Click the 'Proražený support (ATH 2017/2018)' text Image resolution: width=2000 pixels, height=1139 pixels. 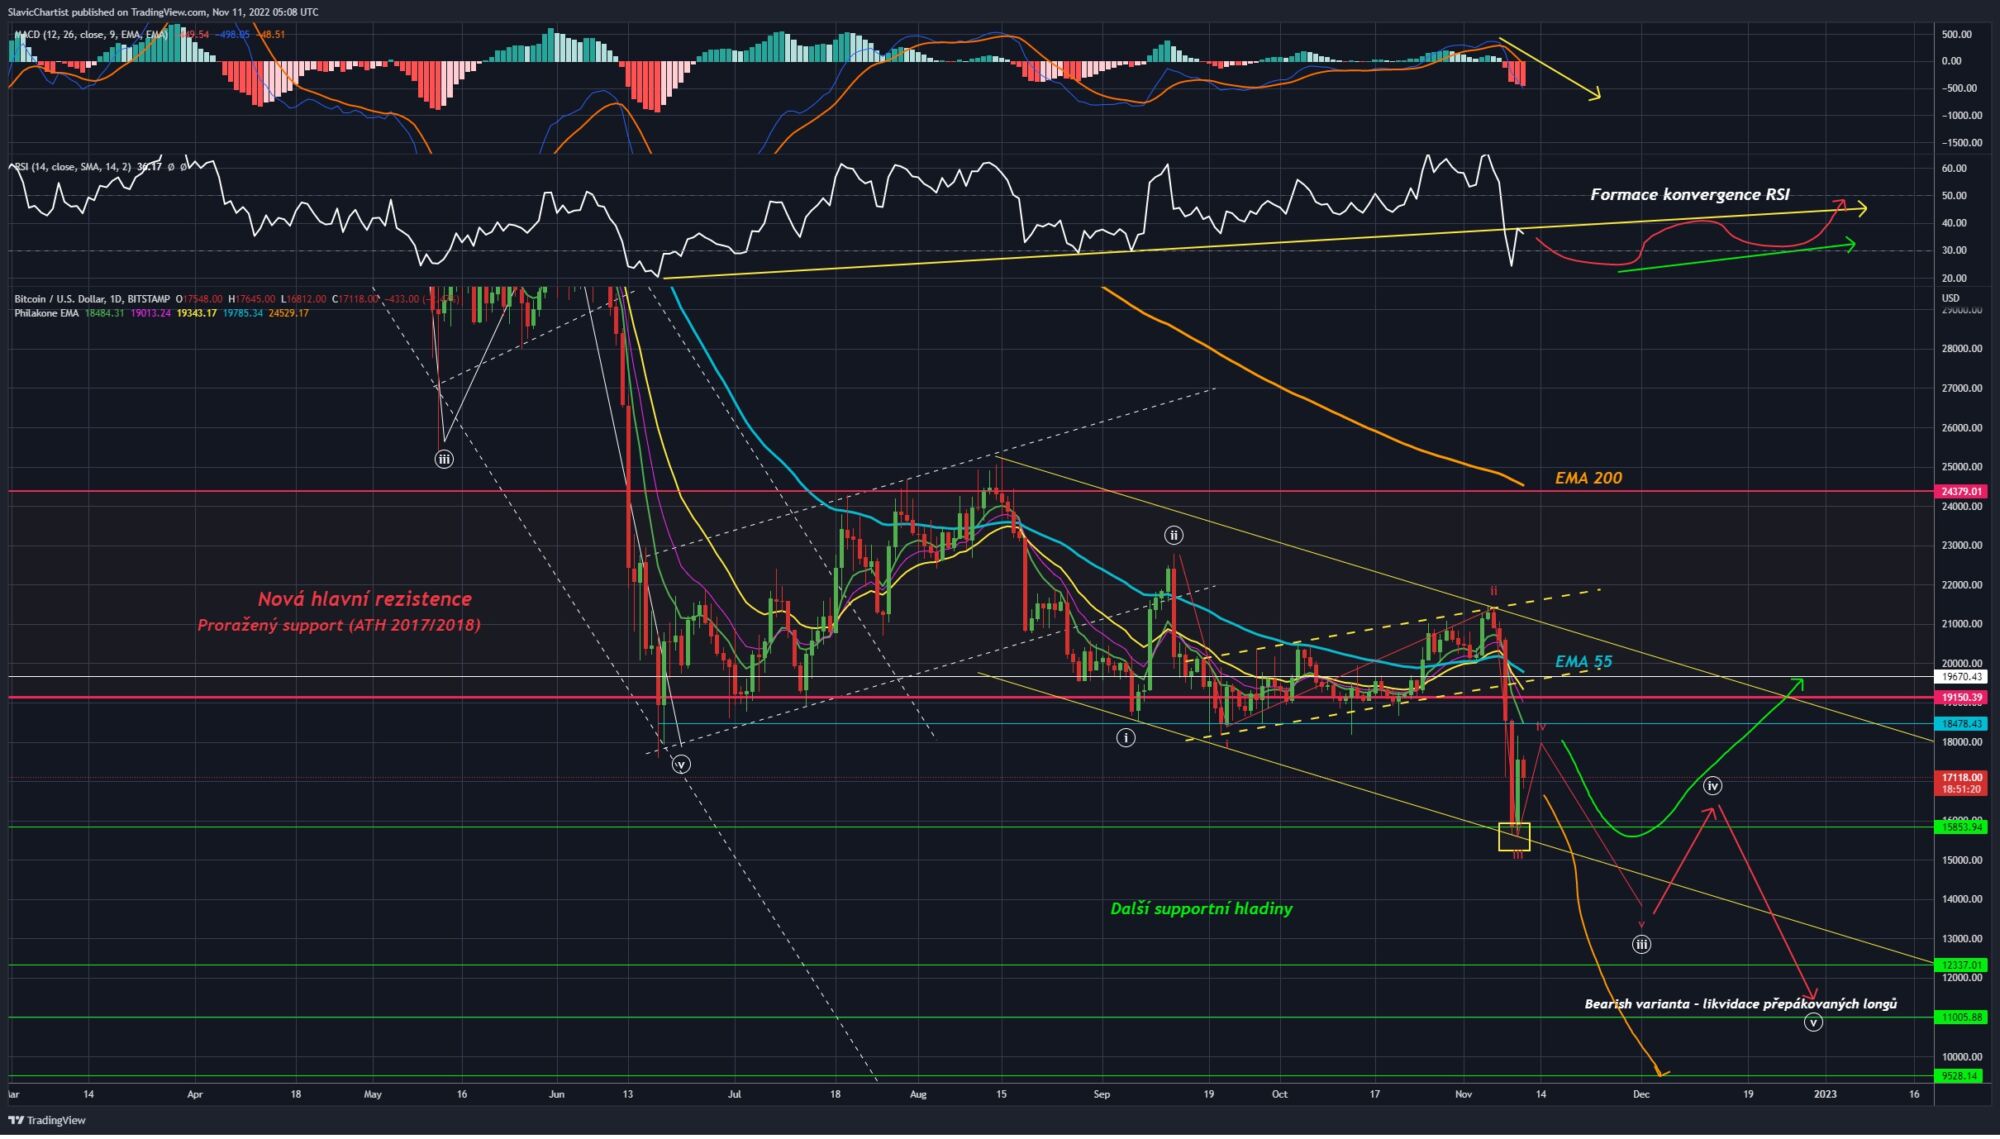339,625
